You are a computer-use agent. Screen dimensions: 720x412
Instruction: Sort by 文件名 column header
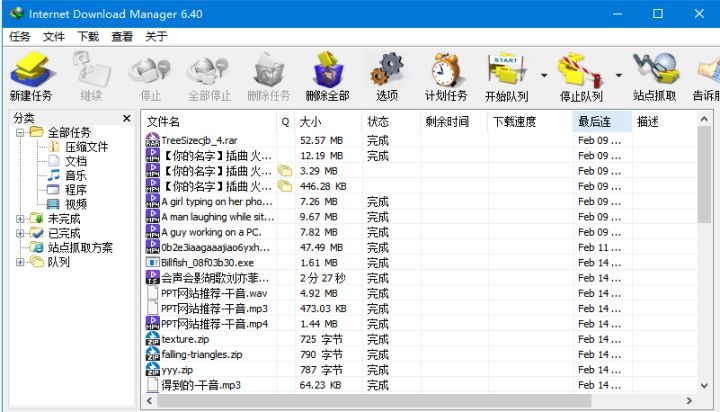pos(209,122)
